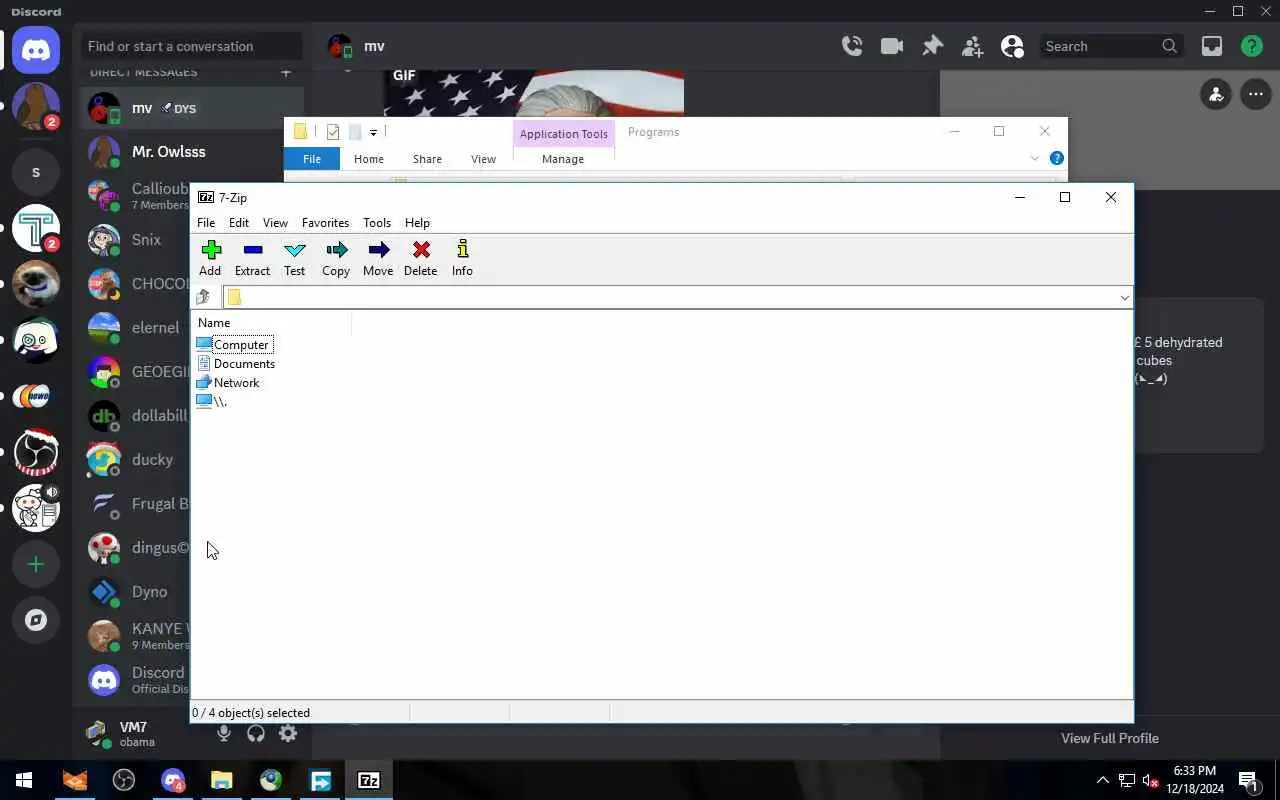Click the Discord Search field

pos(1111,46)
